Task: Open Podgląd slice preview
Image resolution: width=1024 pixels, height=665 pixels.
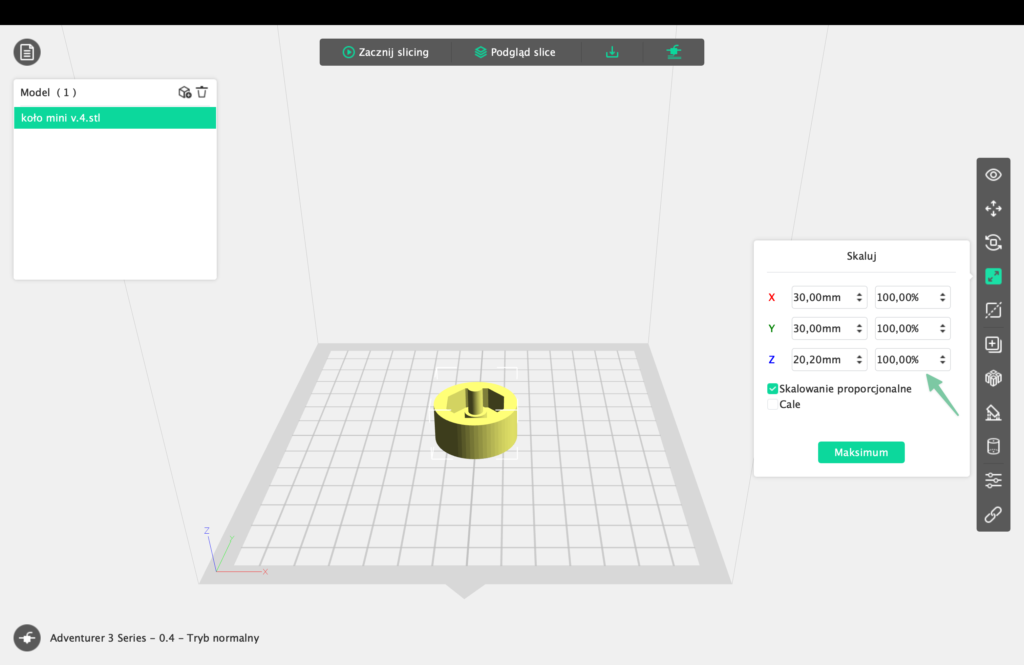Action: [515, 52]
